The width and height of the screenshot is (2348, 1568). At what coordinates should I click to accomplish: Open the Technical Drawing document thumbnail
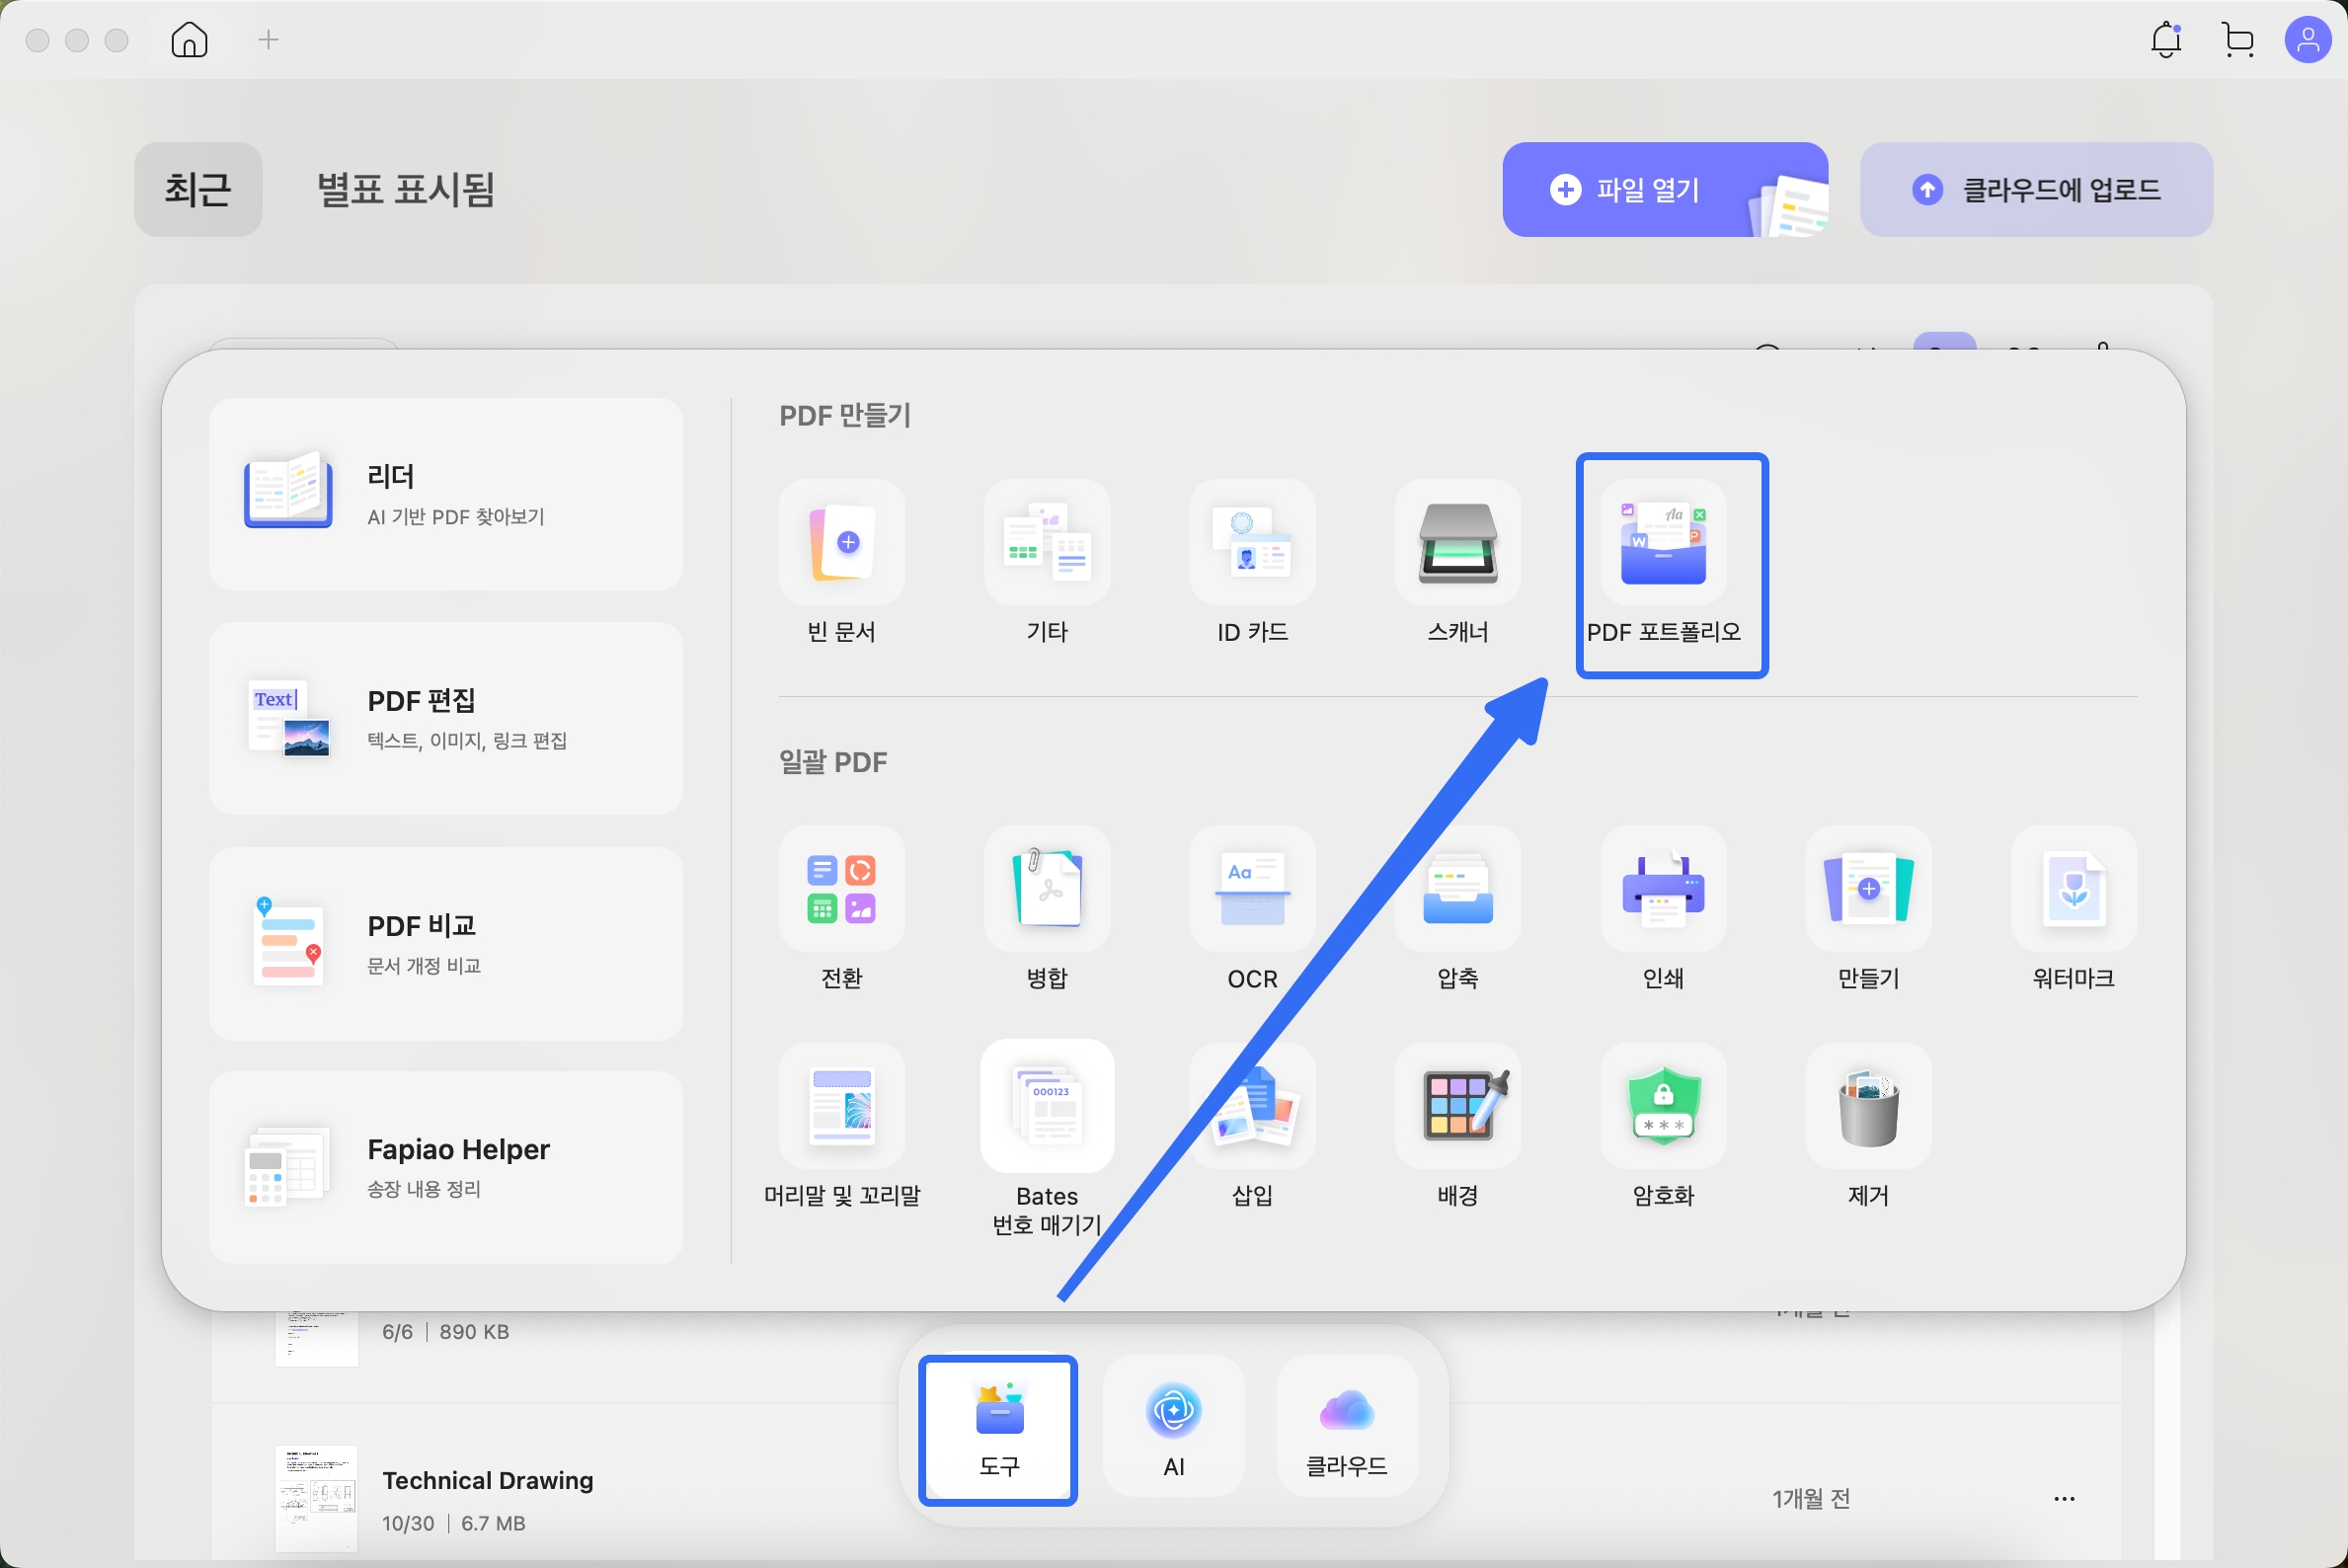pos(315,1497)
